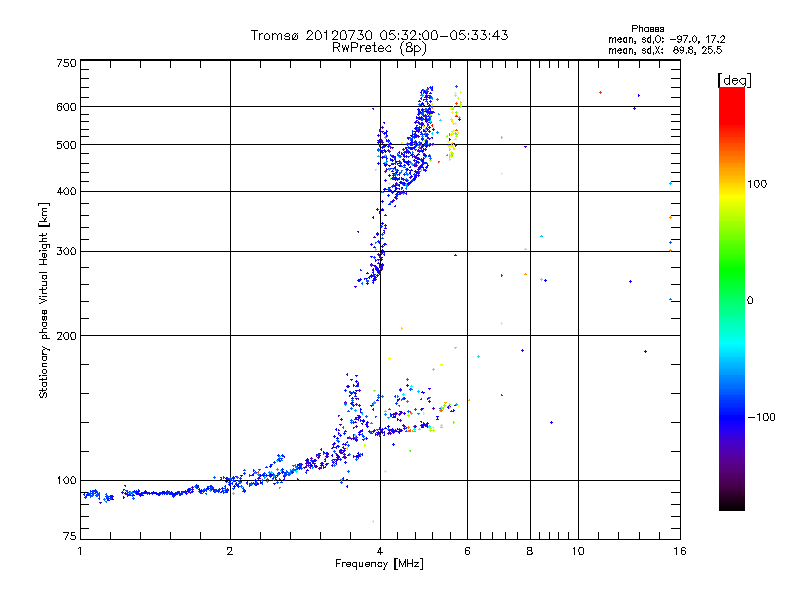This screenshot has width=800, height=600.
Task: Click the 'Phases' header label
Action: click(x=647, y=29)
